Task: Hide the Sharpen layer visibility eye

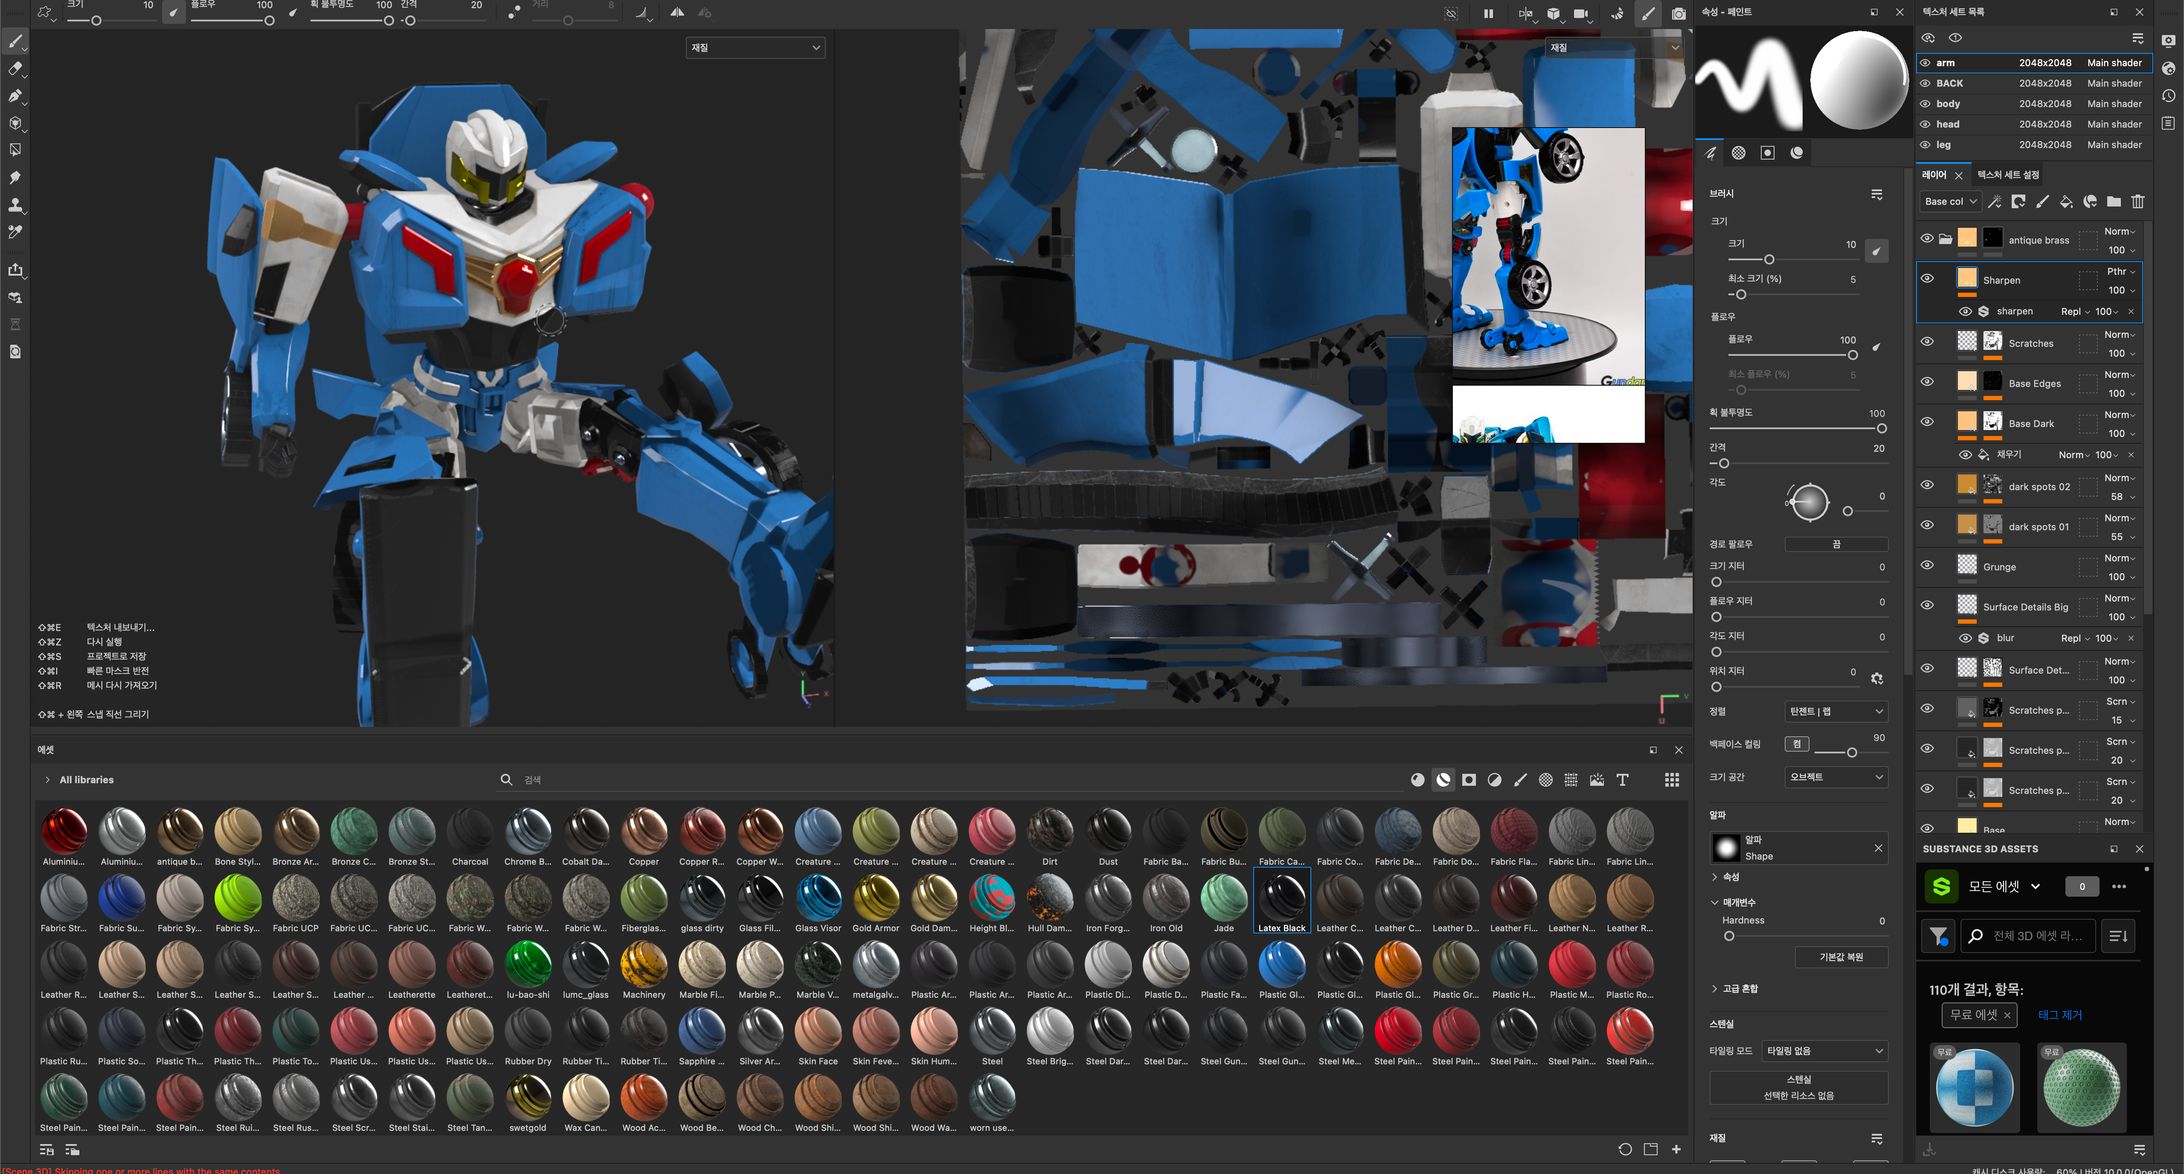Action: [1927, 279]
